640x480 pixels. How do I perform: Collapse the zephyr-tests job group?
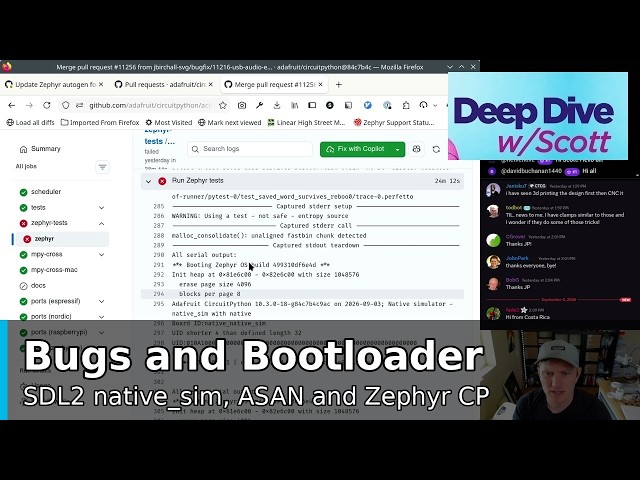pos(101,223)
